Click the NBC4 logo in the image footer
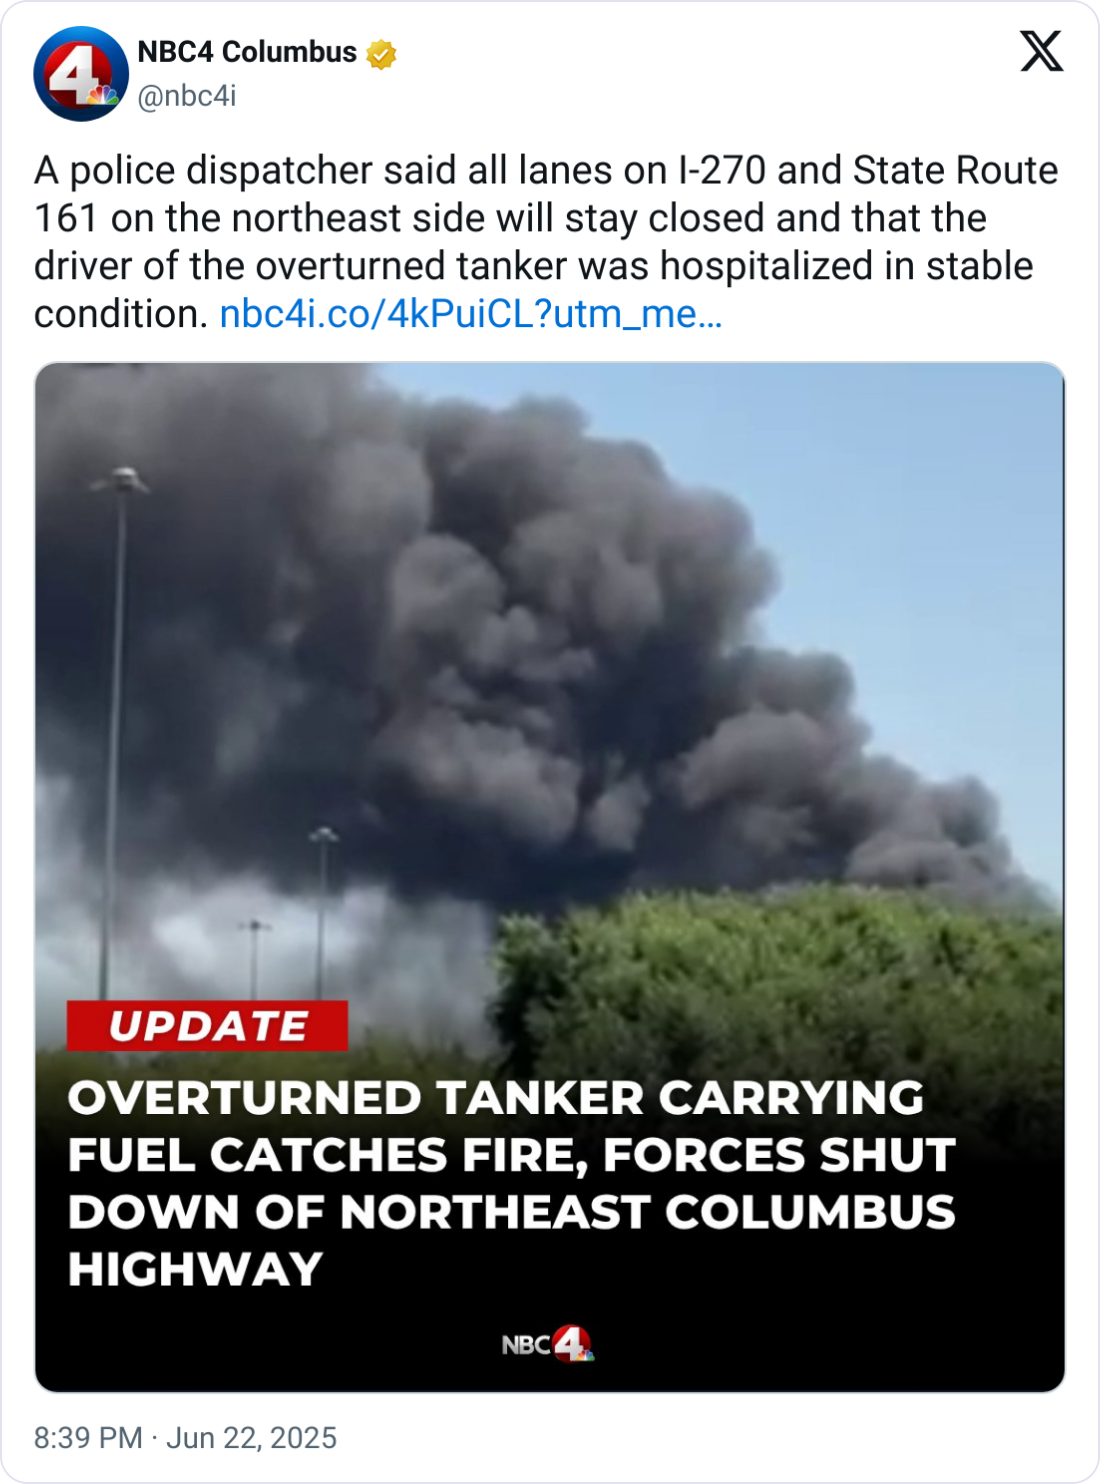This screenshot has height=1484, width=1100. pyautogui.click(x=548, y=1344)
